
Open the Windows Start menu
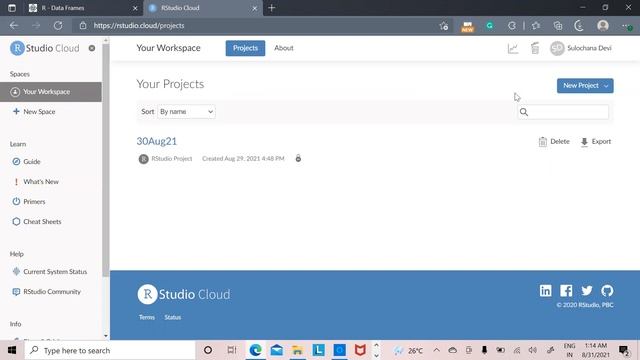12,350
